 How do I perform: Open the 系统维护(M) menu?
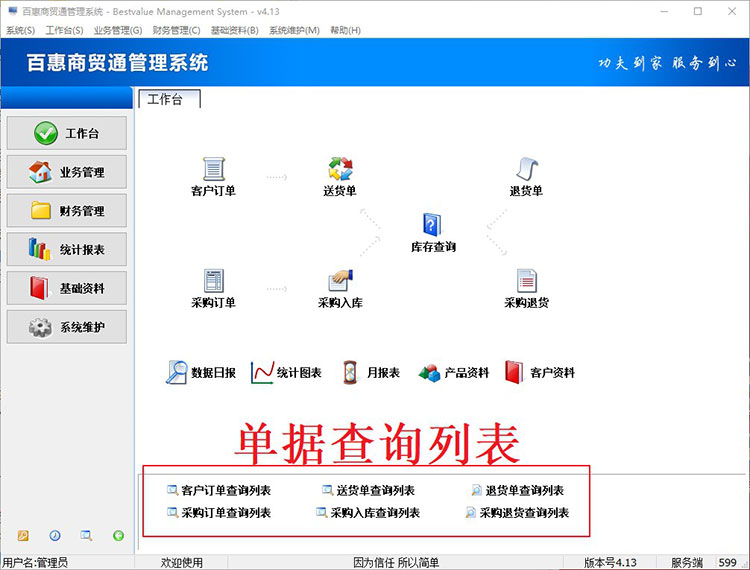[x=294, y=31]
